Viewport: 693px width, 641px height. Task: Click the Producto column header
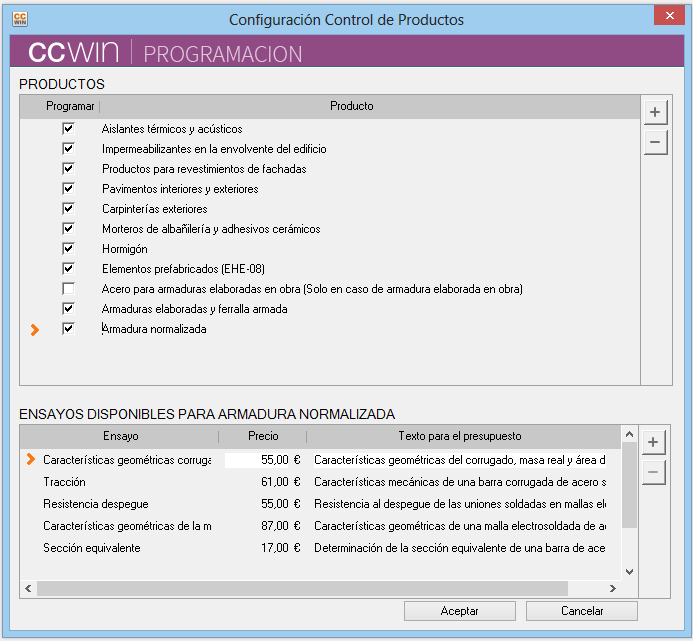(x=351, y=106)
